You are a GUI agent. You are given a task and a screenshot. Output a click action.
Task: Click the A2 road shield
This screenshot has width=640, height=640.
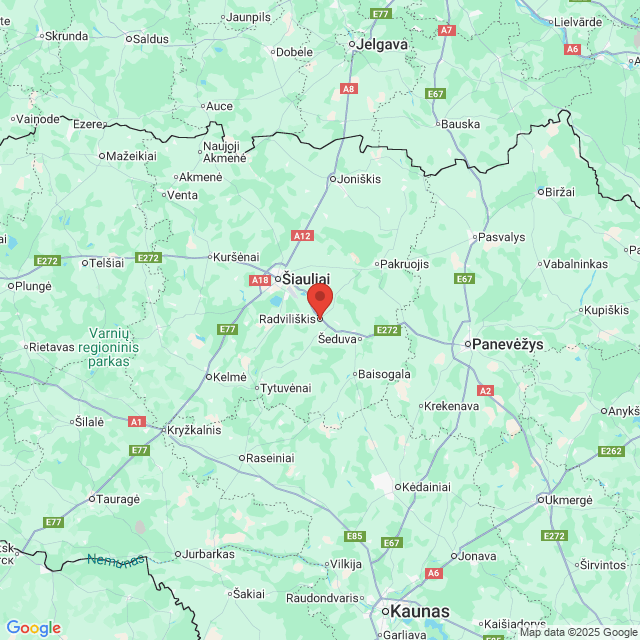click(485, 391)
